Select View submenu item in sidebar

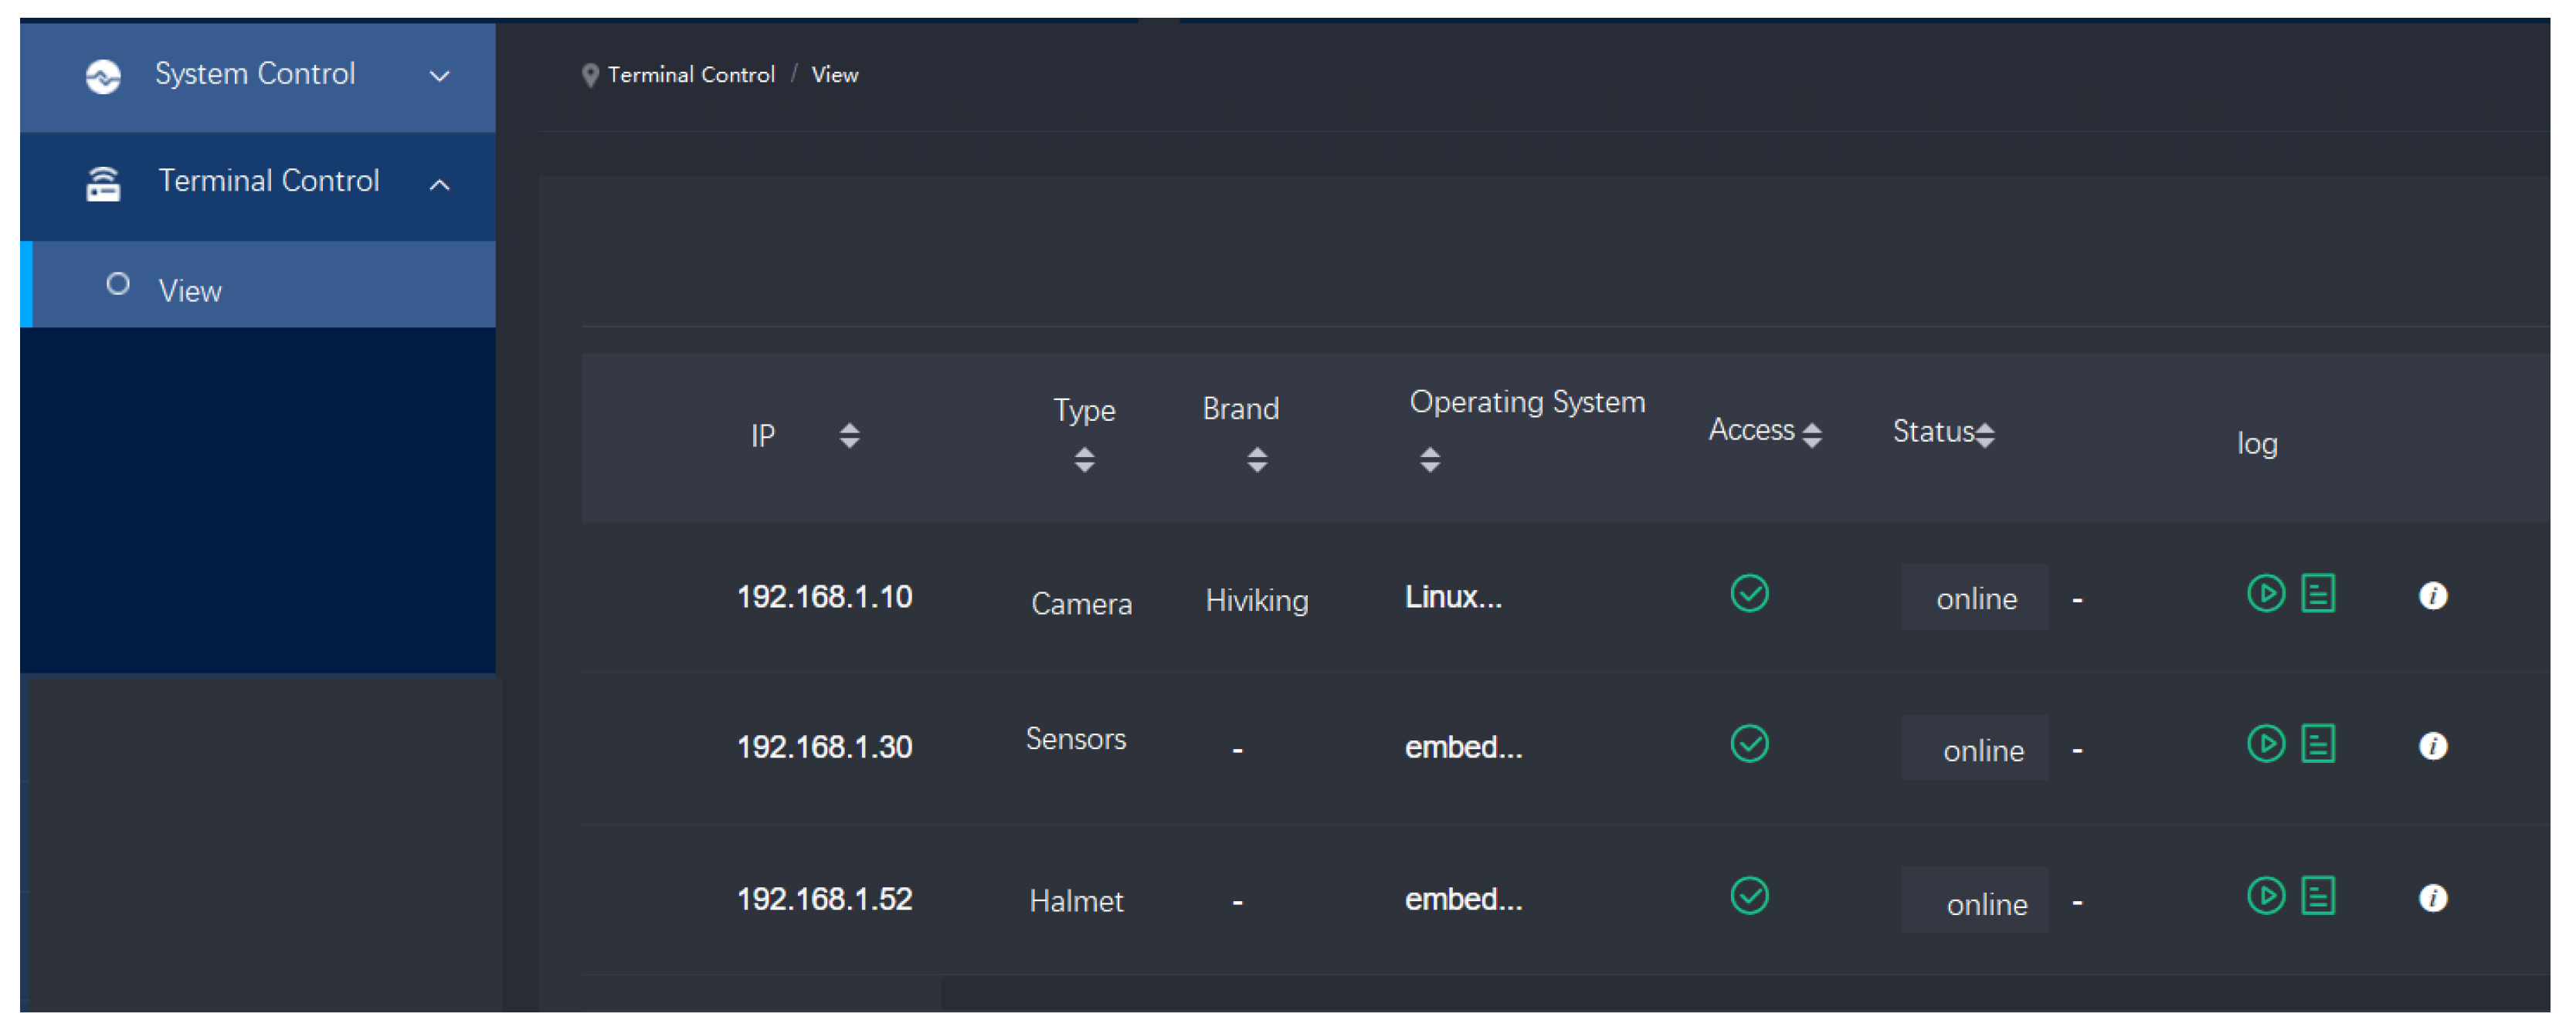pos(190,291)
